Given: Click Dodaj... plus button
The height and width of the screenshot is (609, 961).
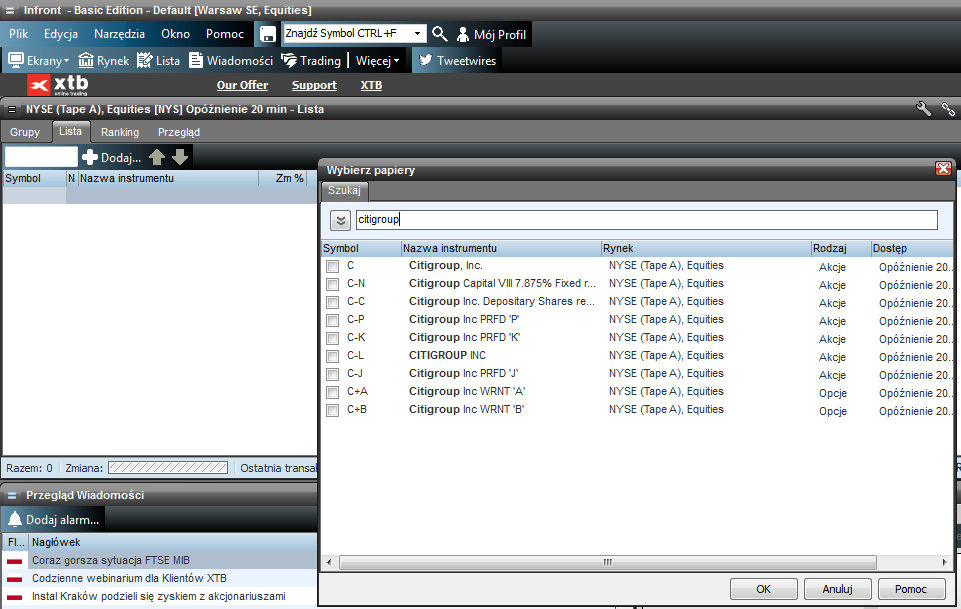Looking at the screenshot, I should (x=112, y=157).
